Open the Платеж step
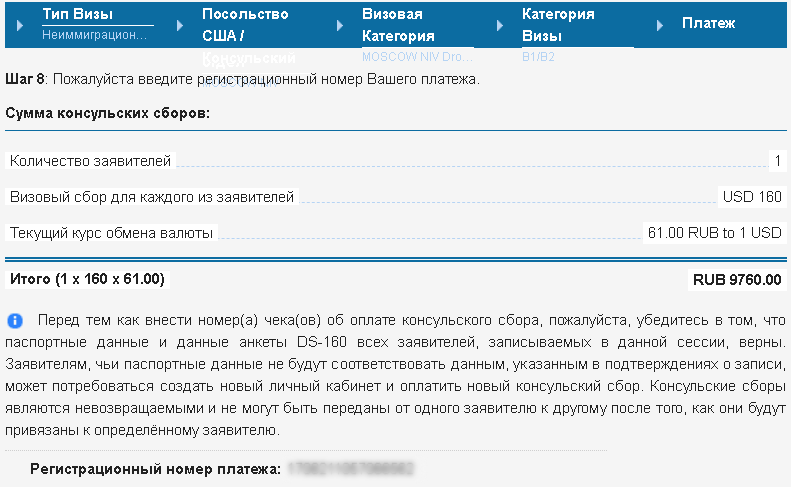 click(708, 23)
